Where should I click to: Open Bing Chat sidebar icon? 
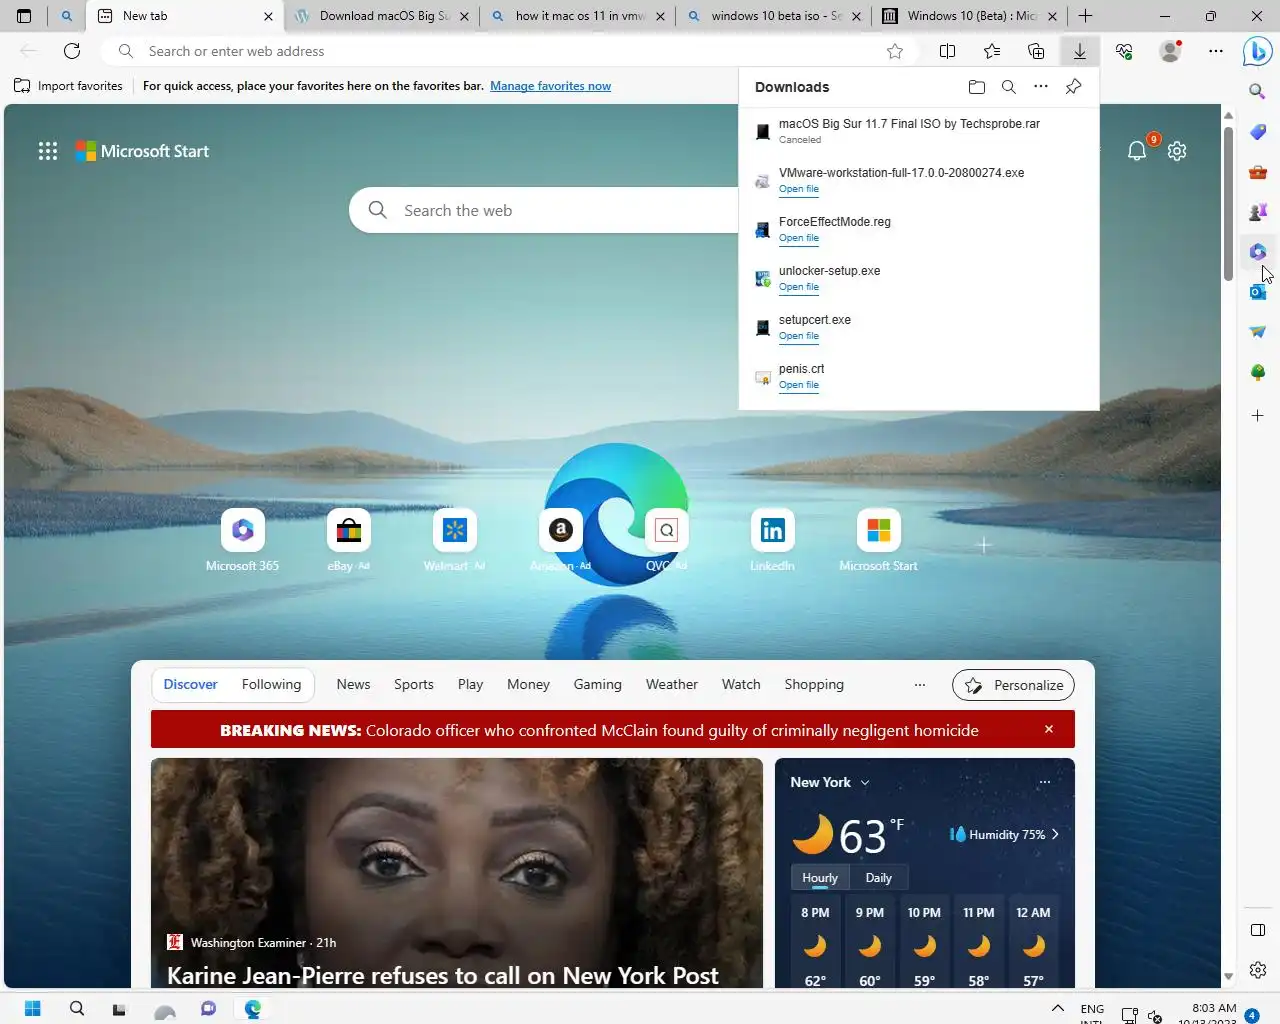1257,51
